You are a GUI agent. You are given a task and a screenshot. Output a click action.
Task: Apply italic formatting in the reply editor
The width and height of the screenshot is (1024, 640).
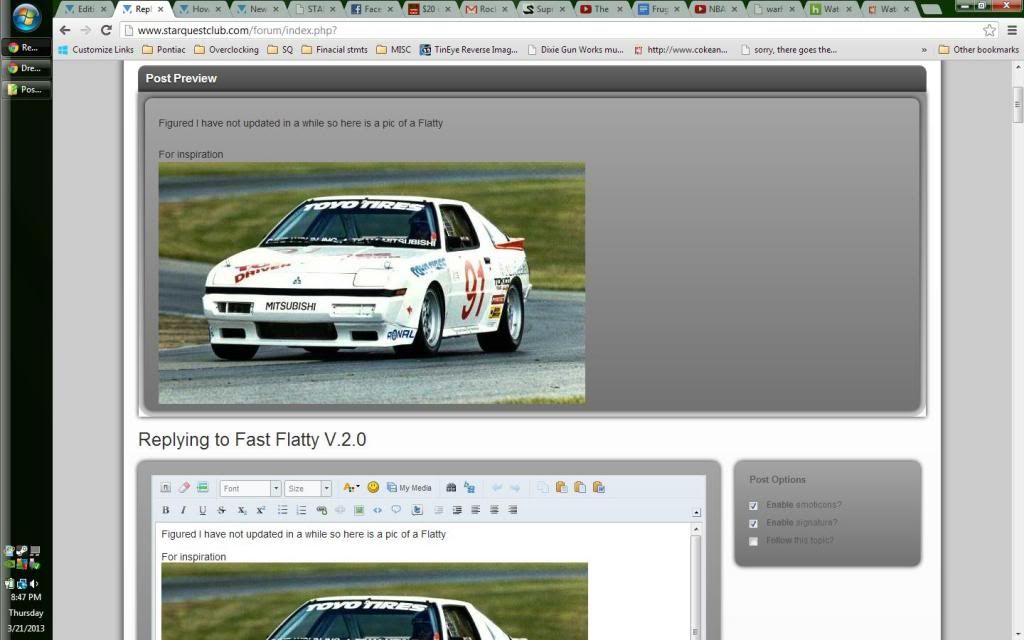tap(184, 510)
